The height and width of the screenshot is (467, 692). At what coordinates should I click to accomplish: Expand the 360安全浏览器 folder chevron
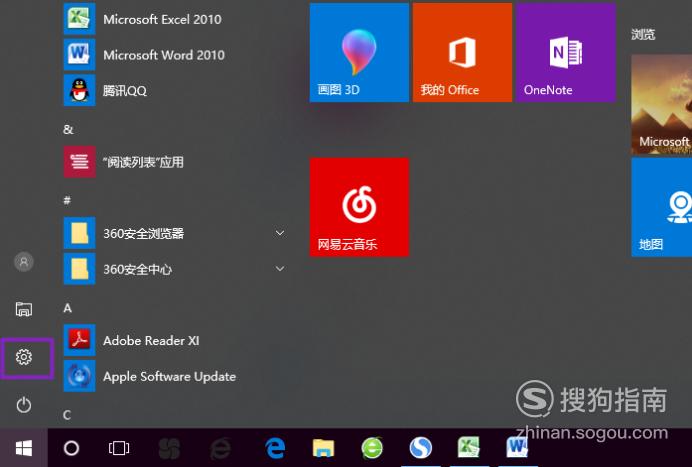click(280, 233)
